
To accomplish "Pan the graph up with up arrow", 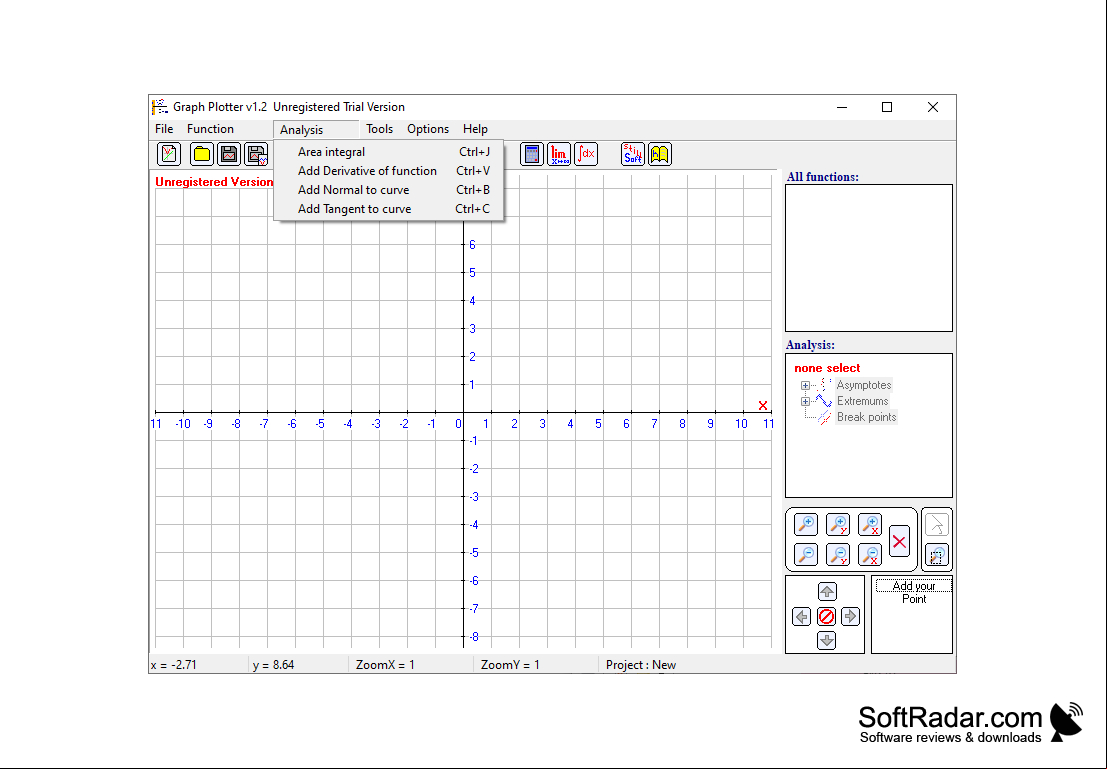I will 827,591.
